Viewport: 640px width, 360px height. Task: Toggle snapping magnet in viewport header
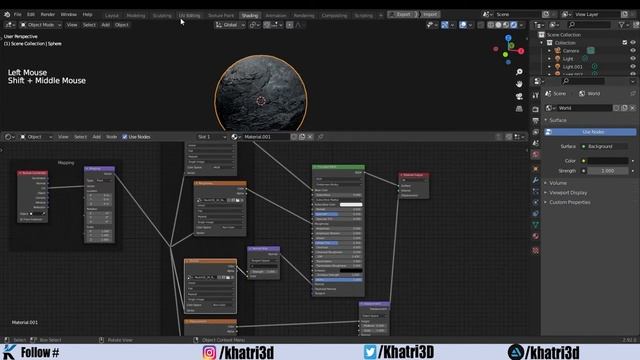tap(267, 25)
